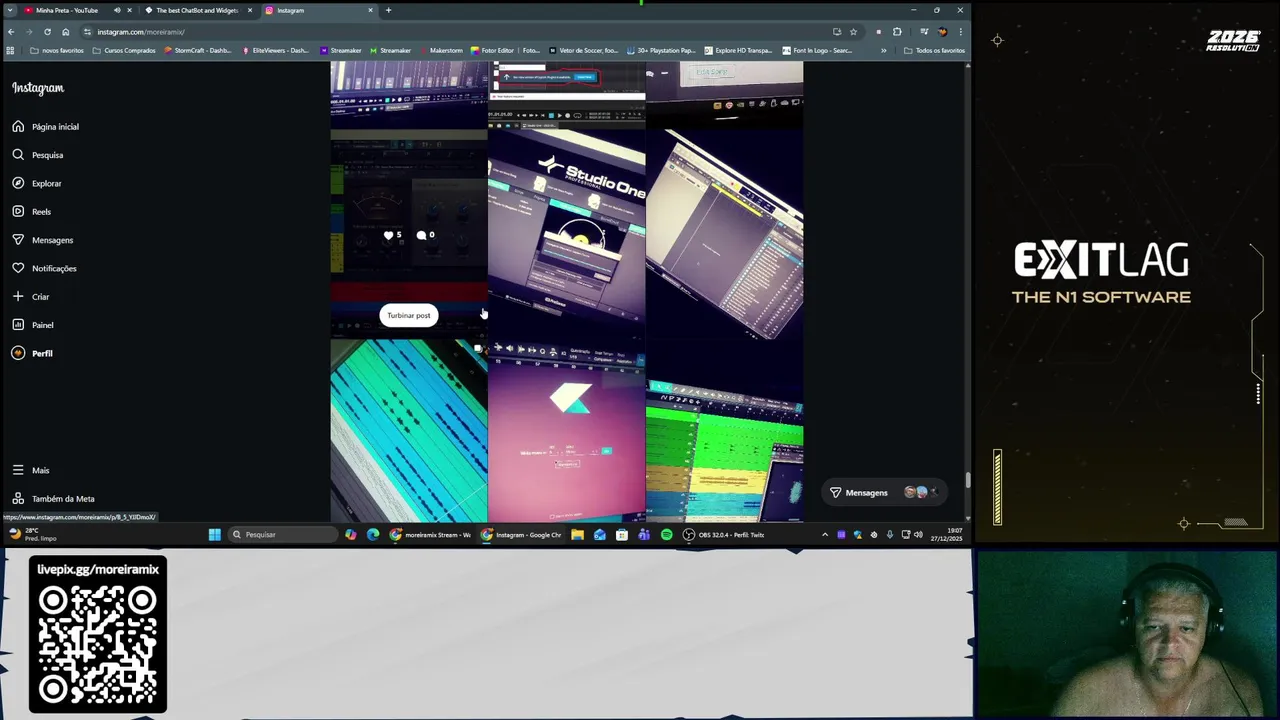
Task: Mute the YouTube tab audio icon
Action: [x=117, y=10]
